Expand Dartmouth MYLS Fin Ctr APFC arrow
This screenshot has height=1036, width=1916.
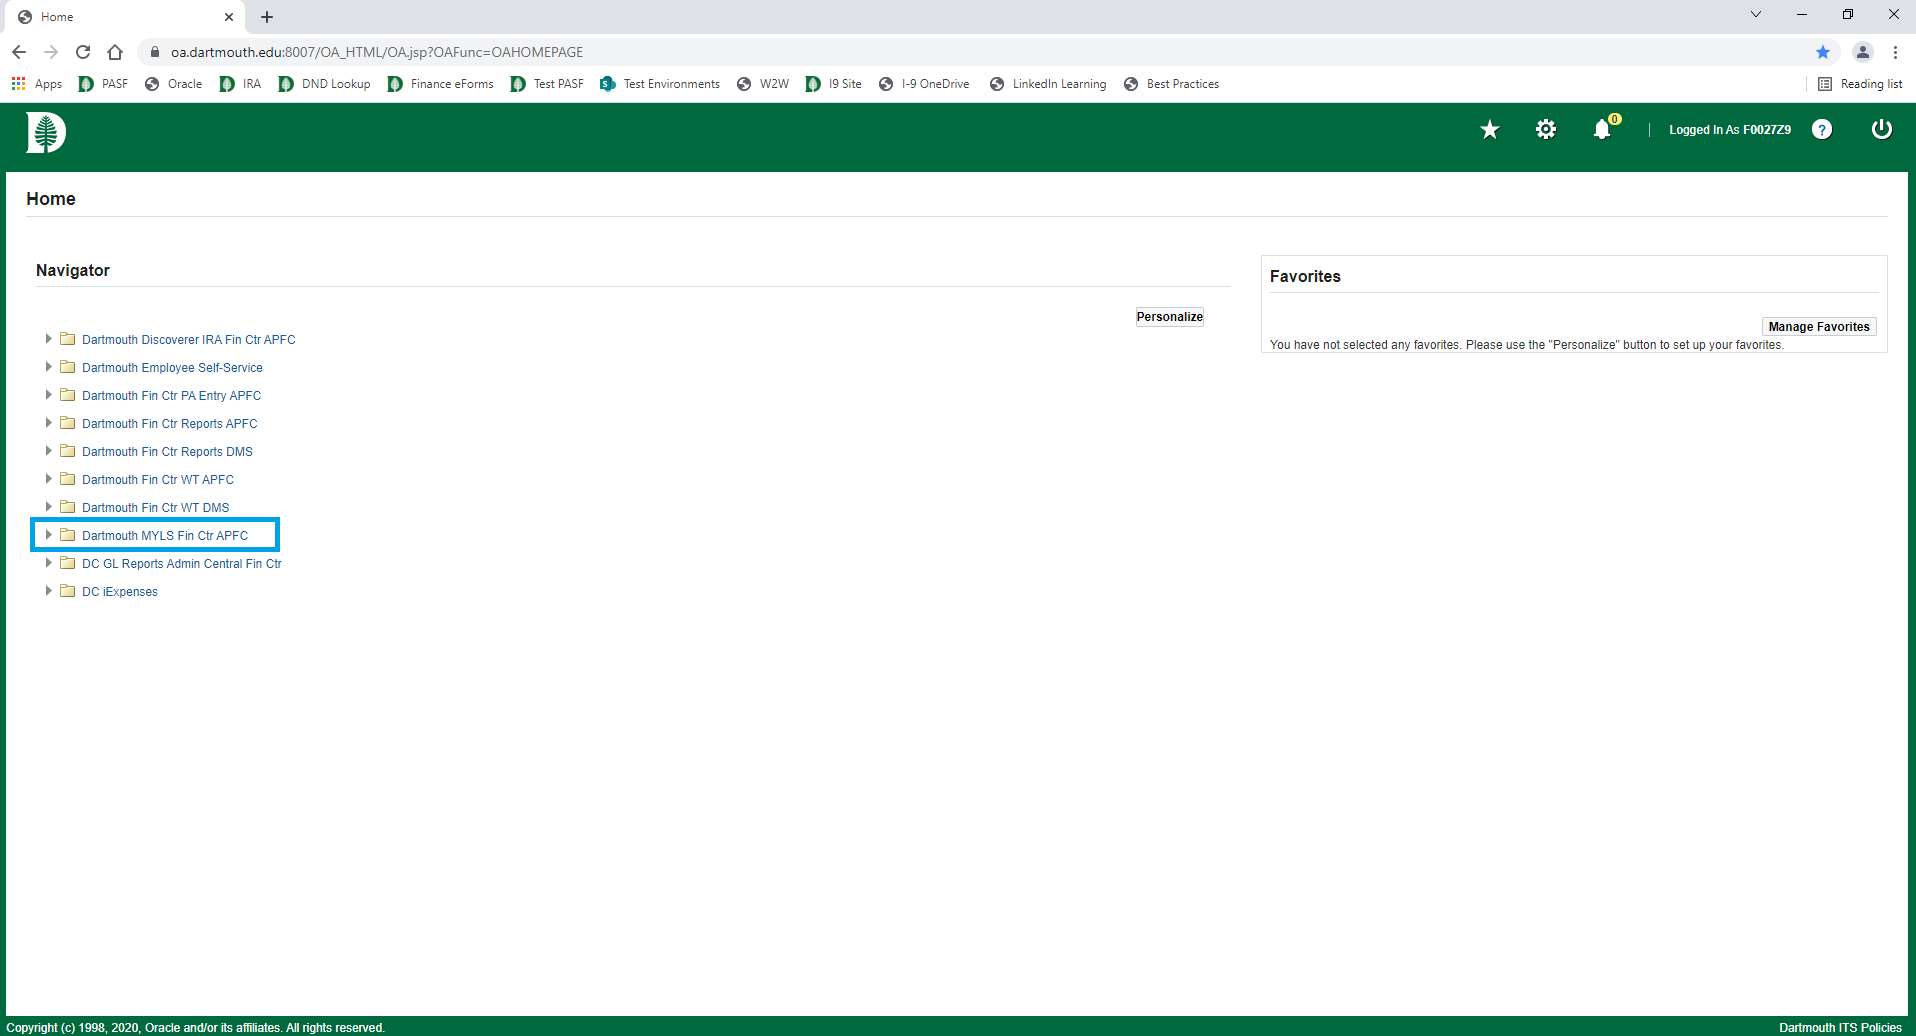tap(48, 535)
